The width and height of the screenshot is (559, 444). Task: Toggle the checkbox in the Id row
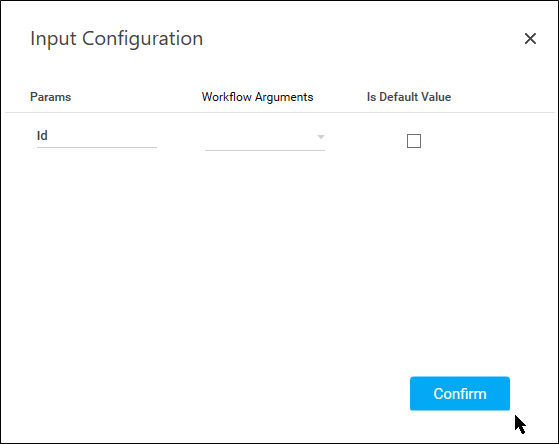click(414, 141)
